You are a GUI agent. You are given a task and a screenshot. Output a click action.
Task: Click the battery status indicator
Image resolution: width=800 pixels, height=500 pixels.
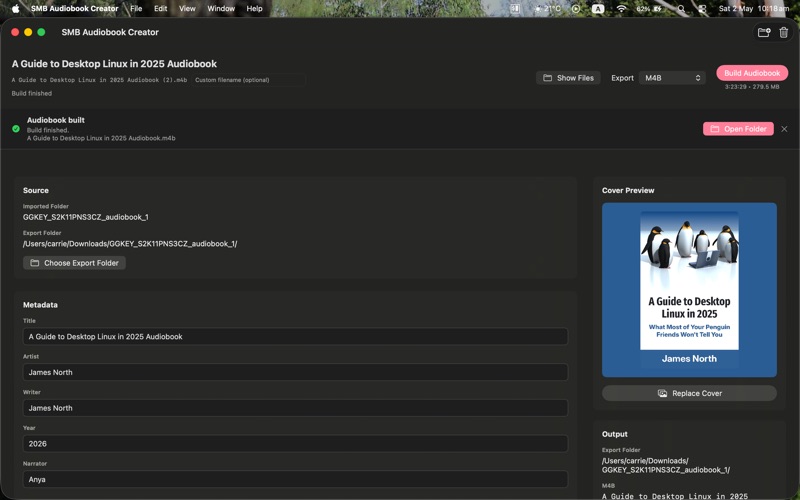point(649,9)
